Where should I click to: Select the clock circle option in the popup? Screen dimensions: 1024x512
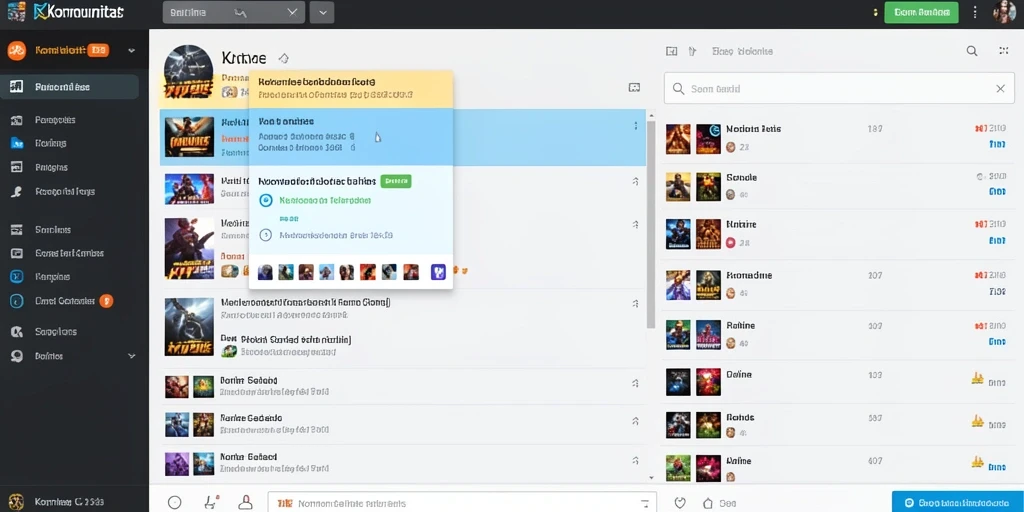265,235
